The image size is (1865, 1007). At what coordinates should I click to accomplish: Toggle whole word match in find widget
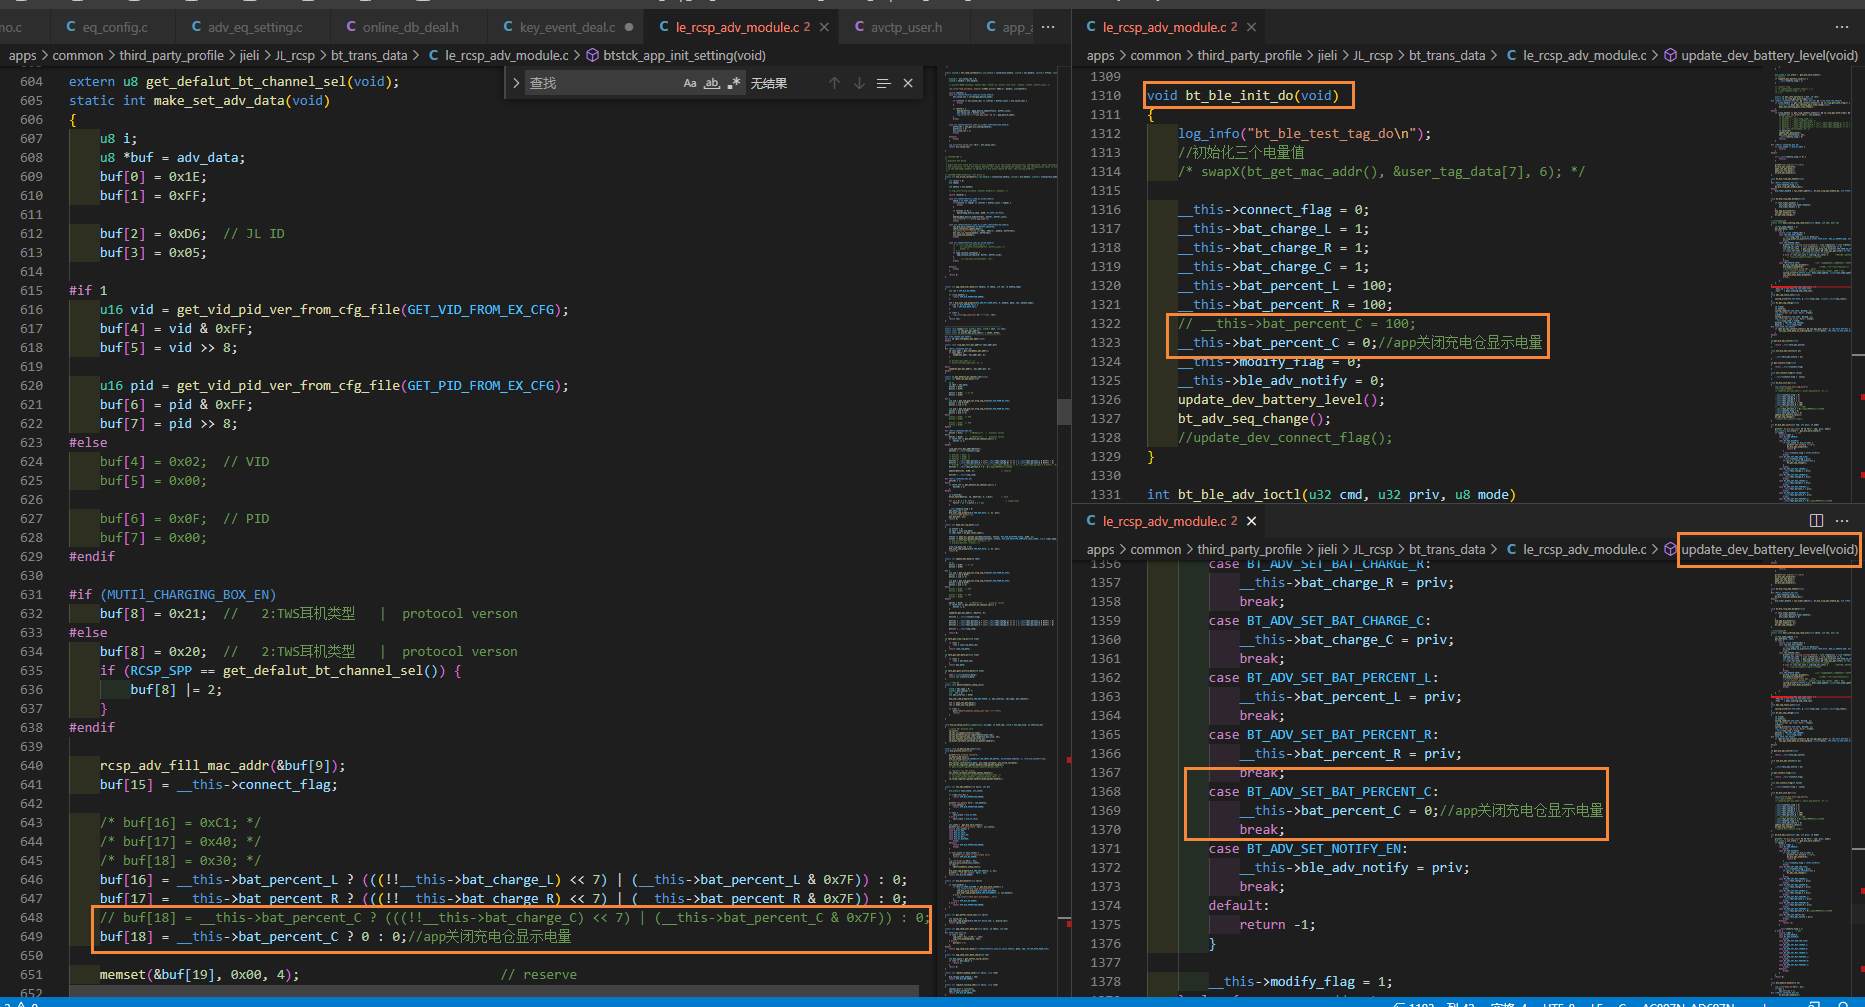pyautogui.click(x=712, y=83)
